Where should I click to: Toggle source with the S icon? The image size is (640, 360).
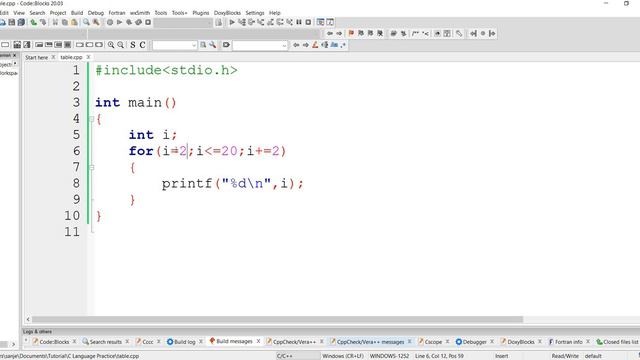pyautogui.click(x=133, y=45)
